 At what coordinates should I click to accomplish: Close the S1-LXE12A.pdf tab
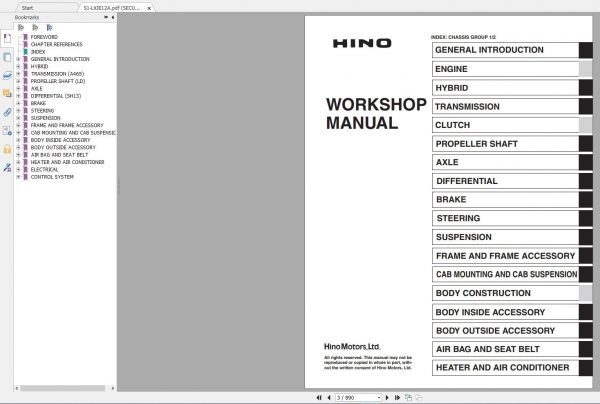click(149, 8)
